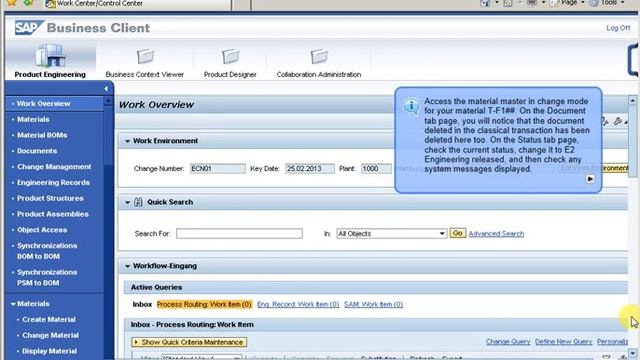Image resolution: width=640 pixels, height=360 pixels.
Task: Select Eng. Record Work Item (0) query
Action: coord(298,304)
